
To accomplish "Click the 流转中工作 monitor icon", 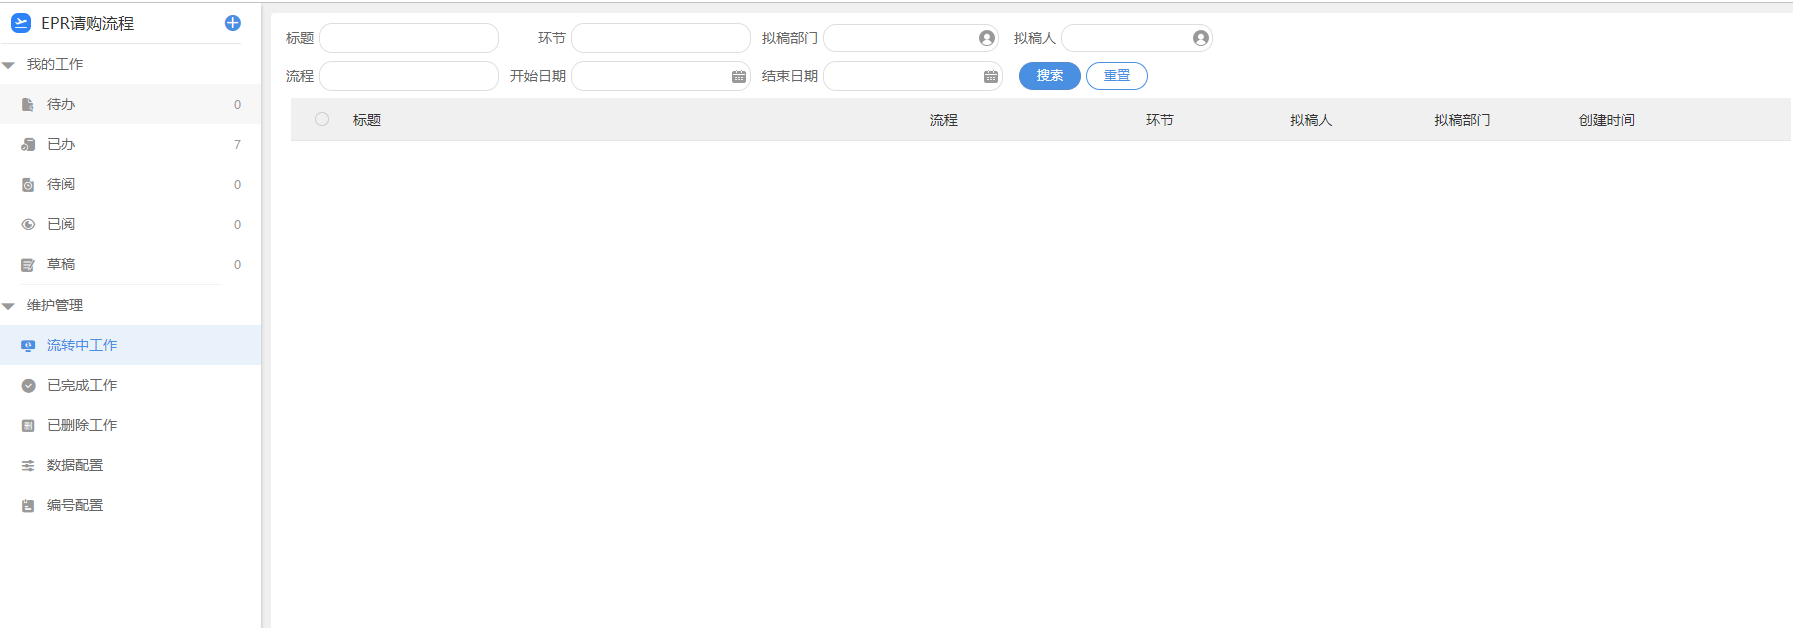I will click(28, 345).
